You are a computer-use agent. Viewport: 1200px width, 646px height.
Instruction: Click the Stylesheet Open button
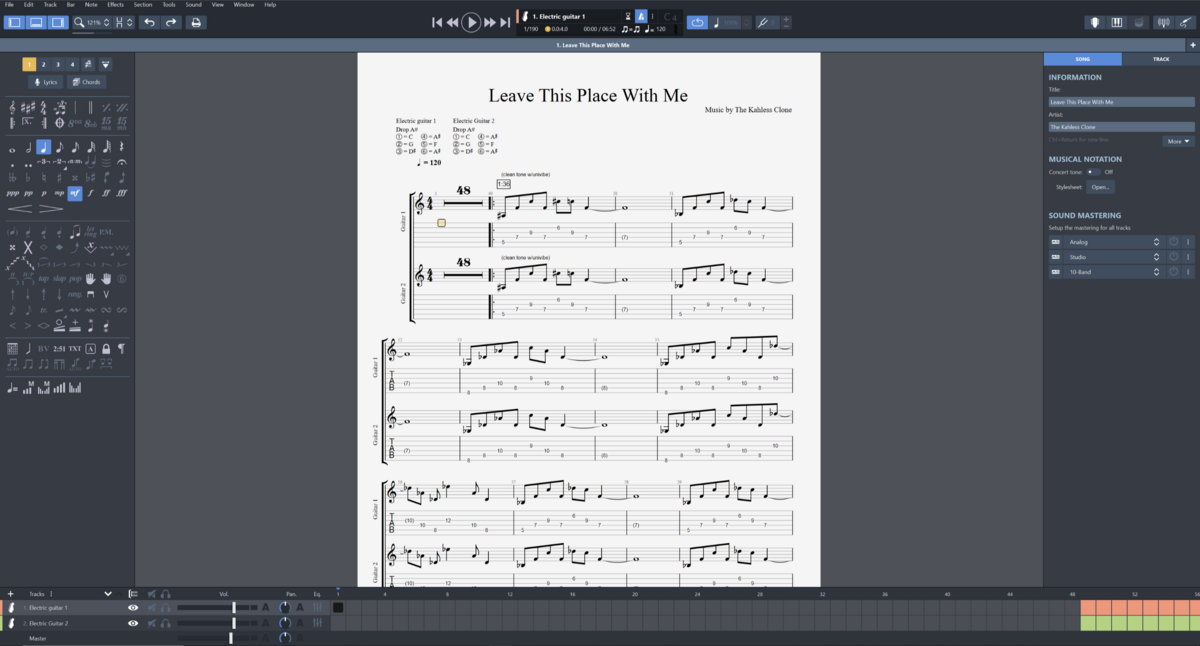pos(1100,187)
